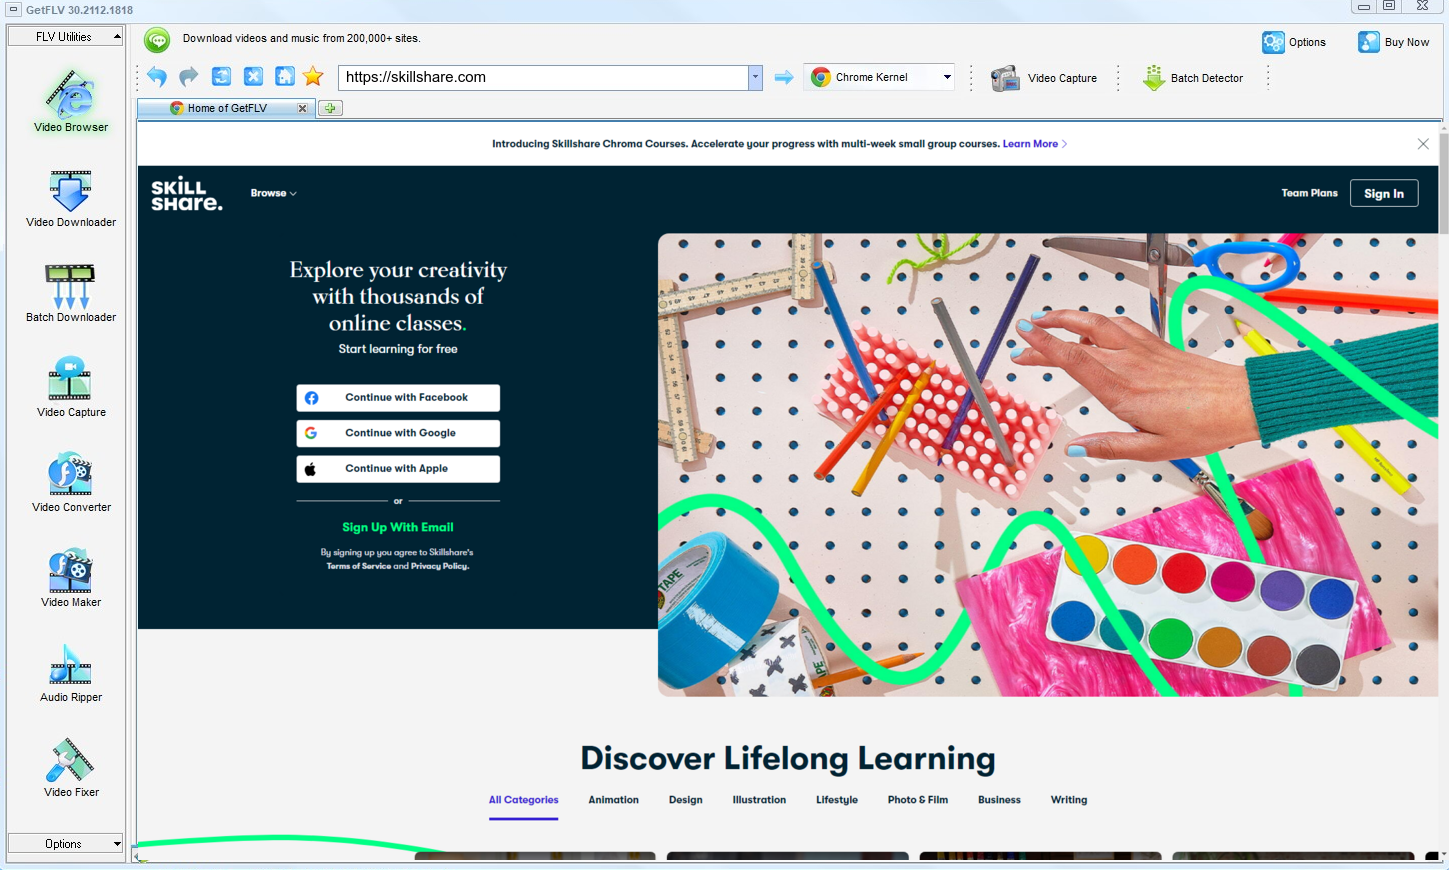Open the Privacy Policy link

point(440,566)
